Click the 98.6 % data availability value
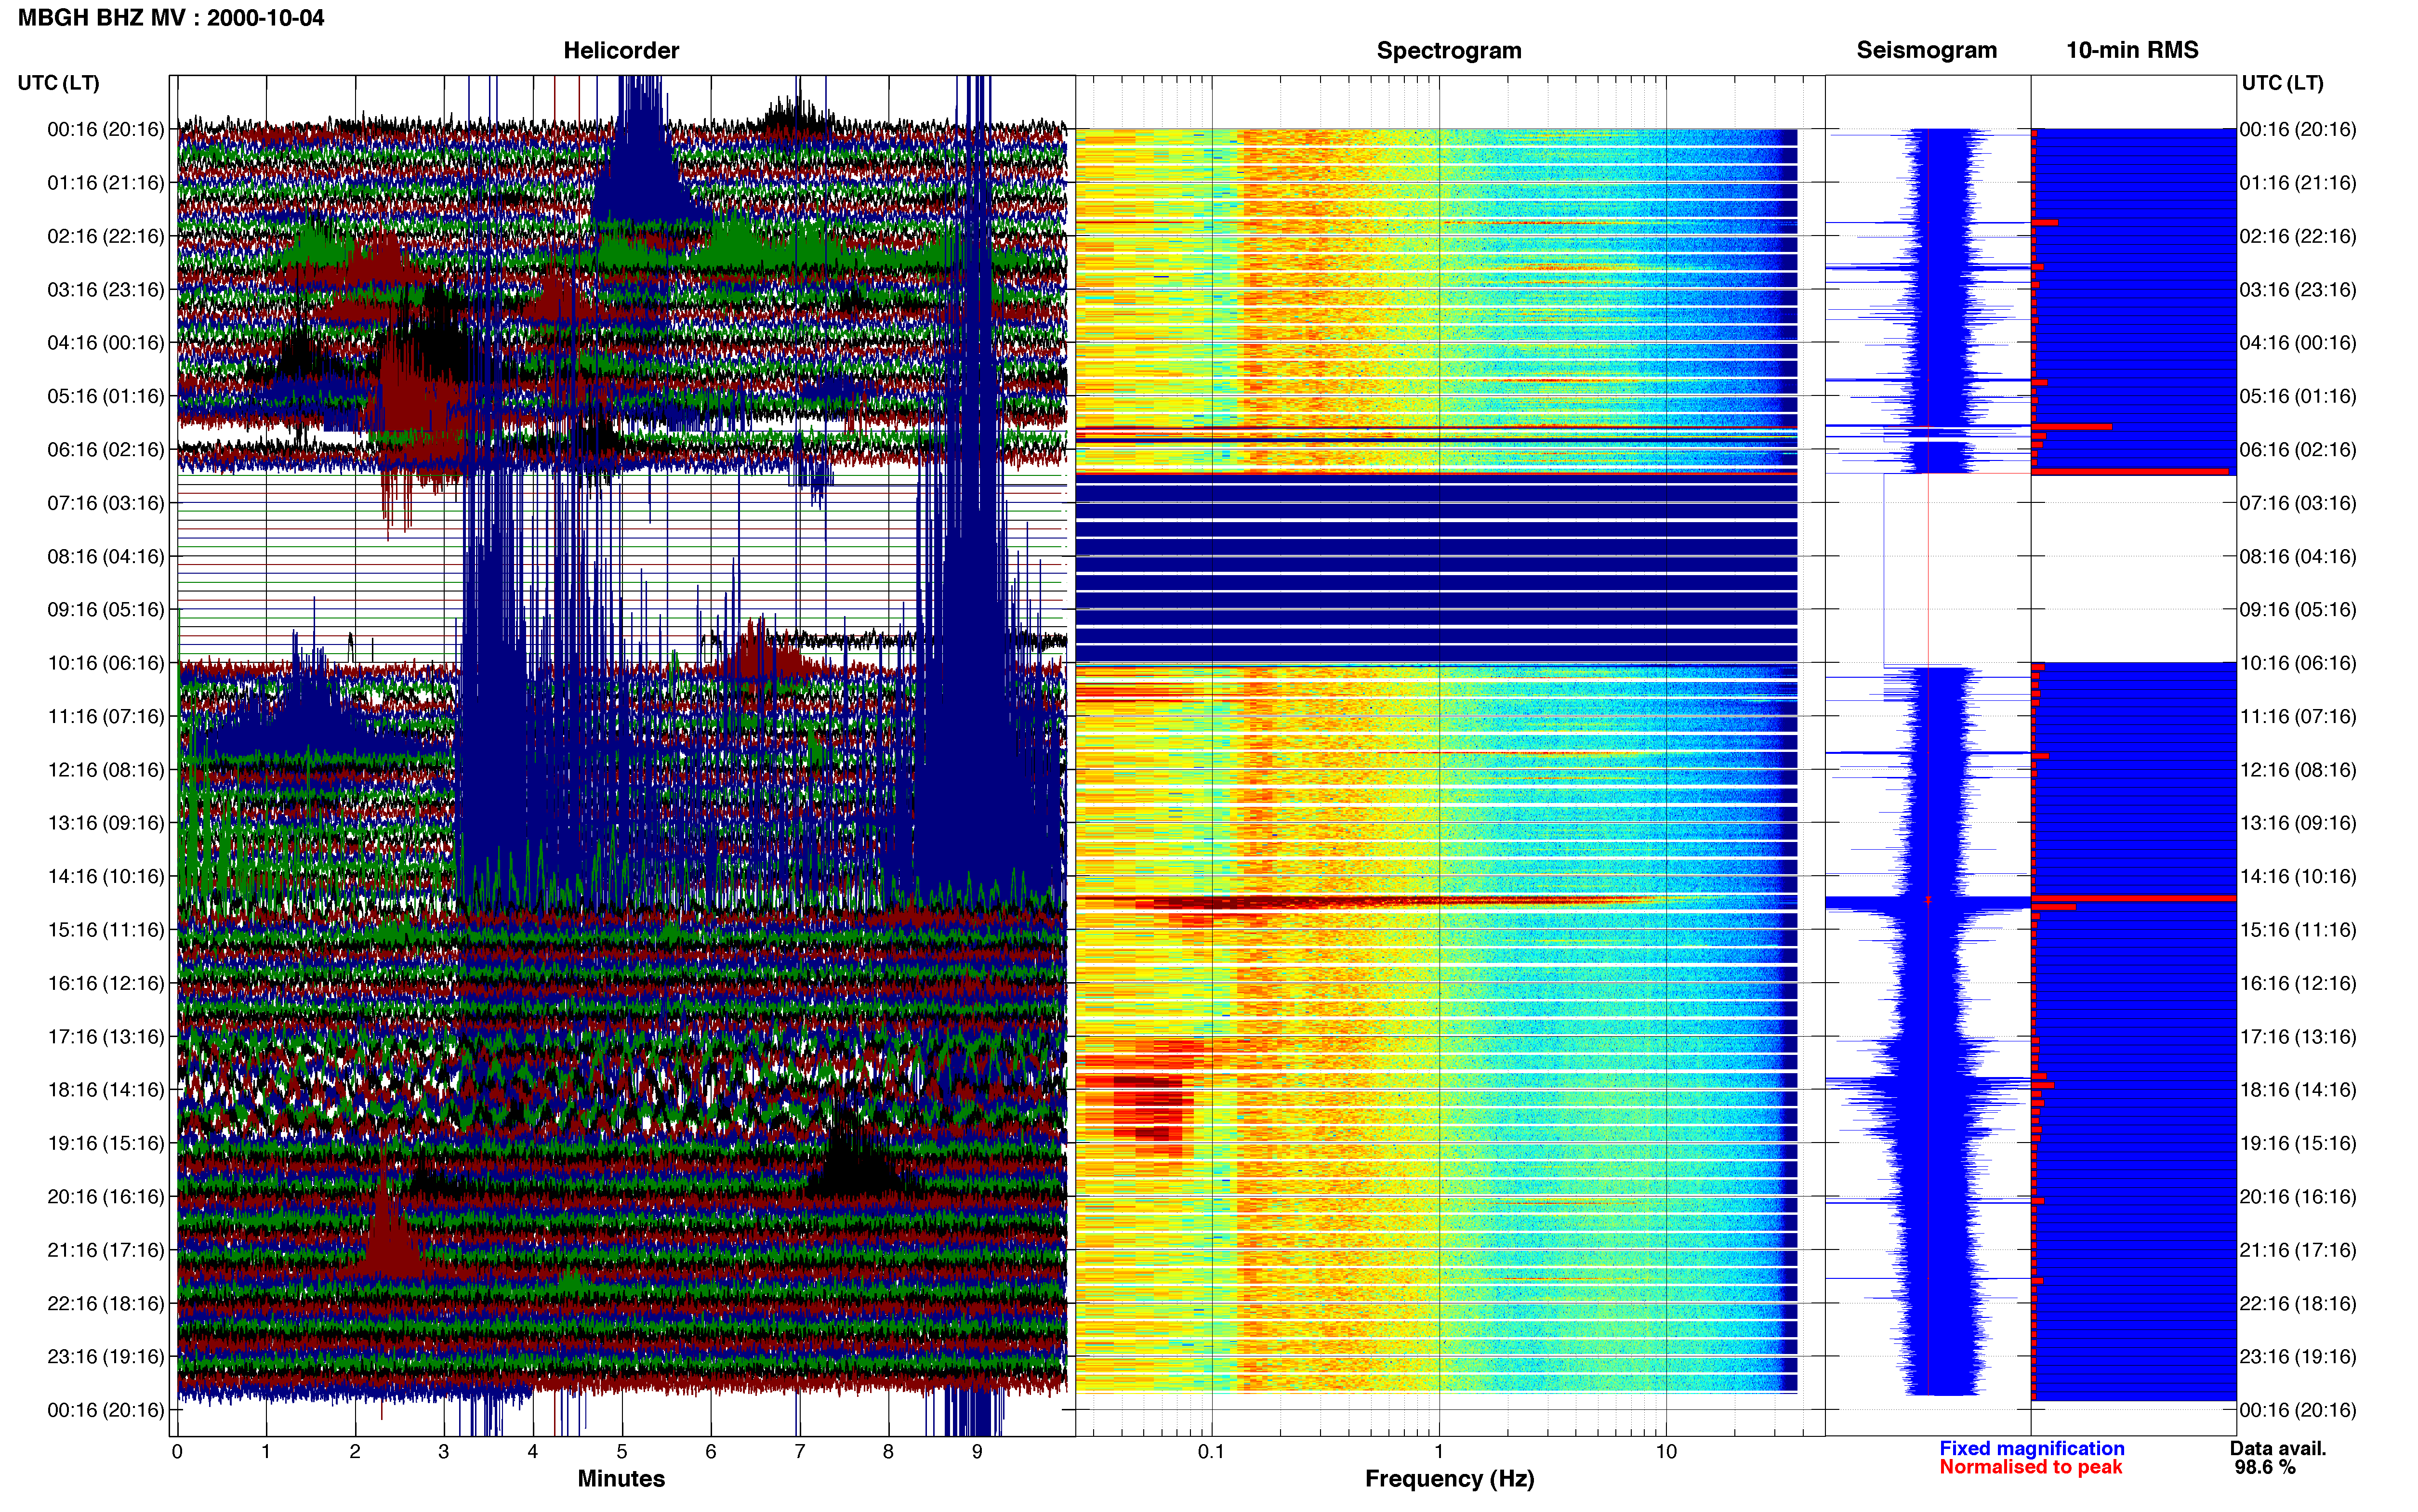This screenshot has width=2418, height=1512. pyautogui.click(x=2265, y=1467)
